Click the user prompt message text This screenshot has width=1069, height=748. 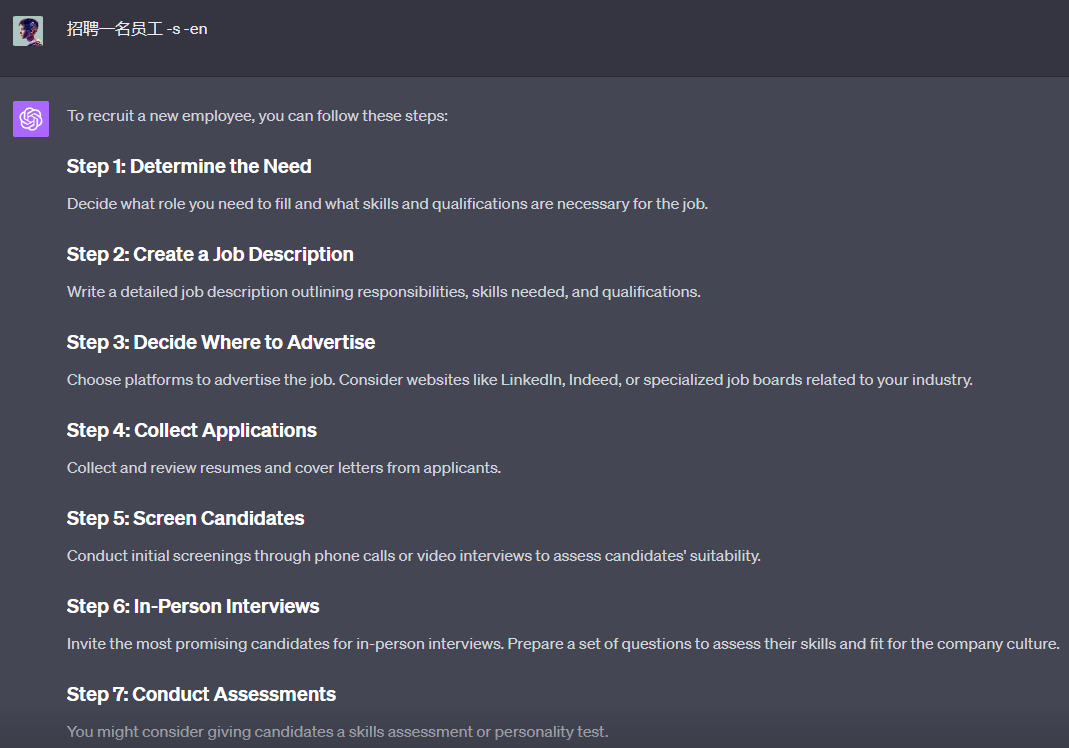pyautogui.click(x=137, y=29)
